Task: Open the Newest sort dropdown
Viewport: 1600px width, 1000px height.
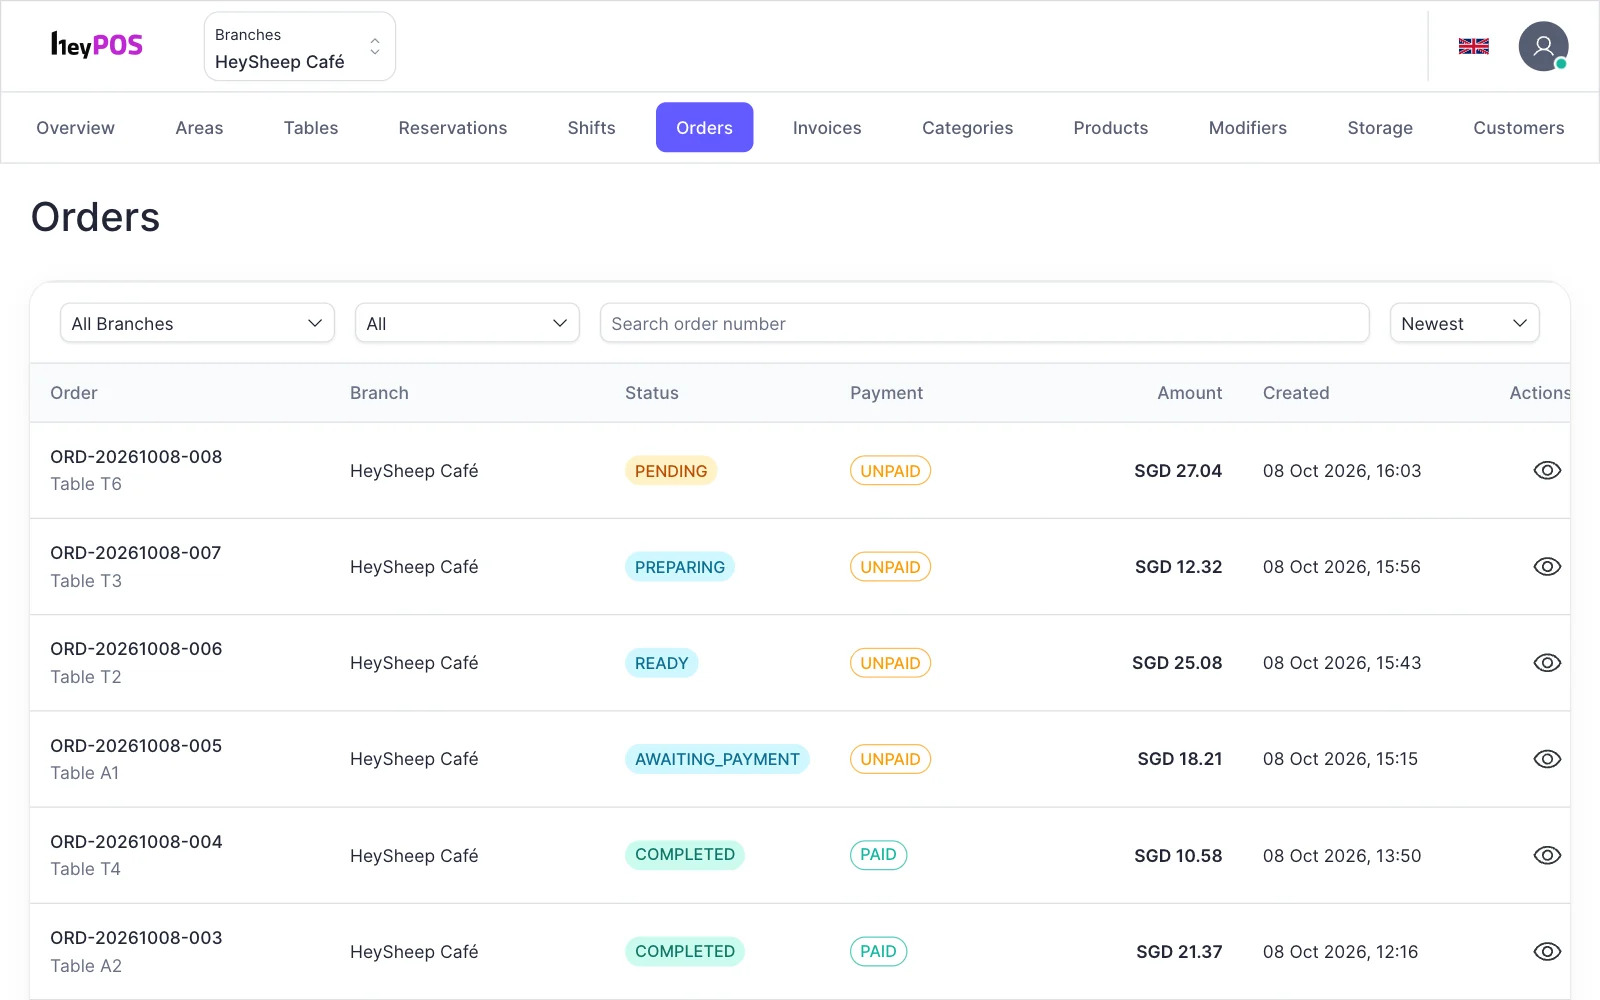Action: click(x=1464, y=323)
